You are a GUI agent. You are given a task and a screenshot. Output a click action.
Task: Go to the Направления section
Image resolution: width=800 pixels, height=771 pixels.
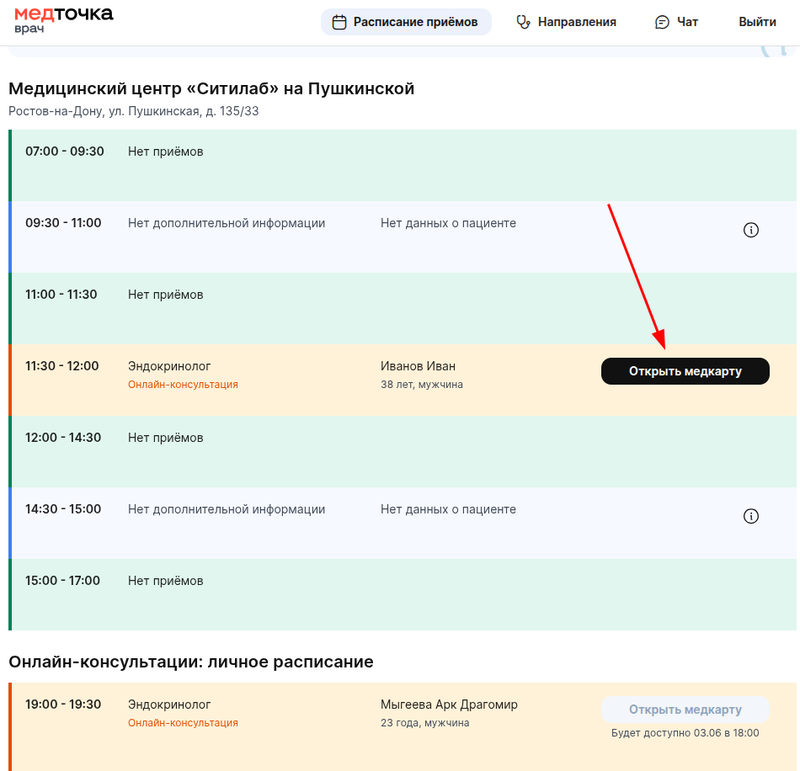566,22
